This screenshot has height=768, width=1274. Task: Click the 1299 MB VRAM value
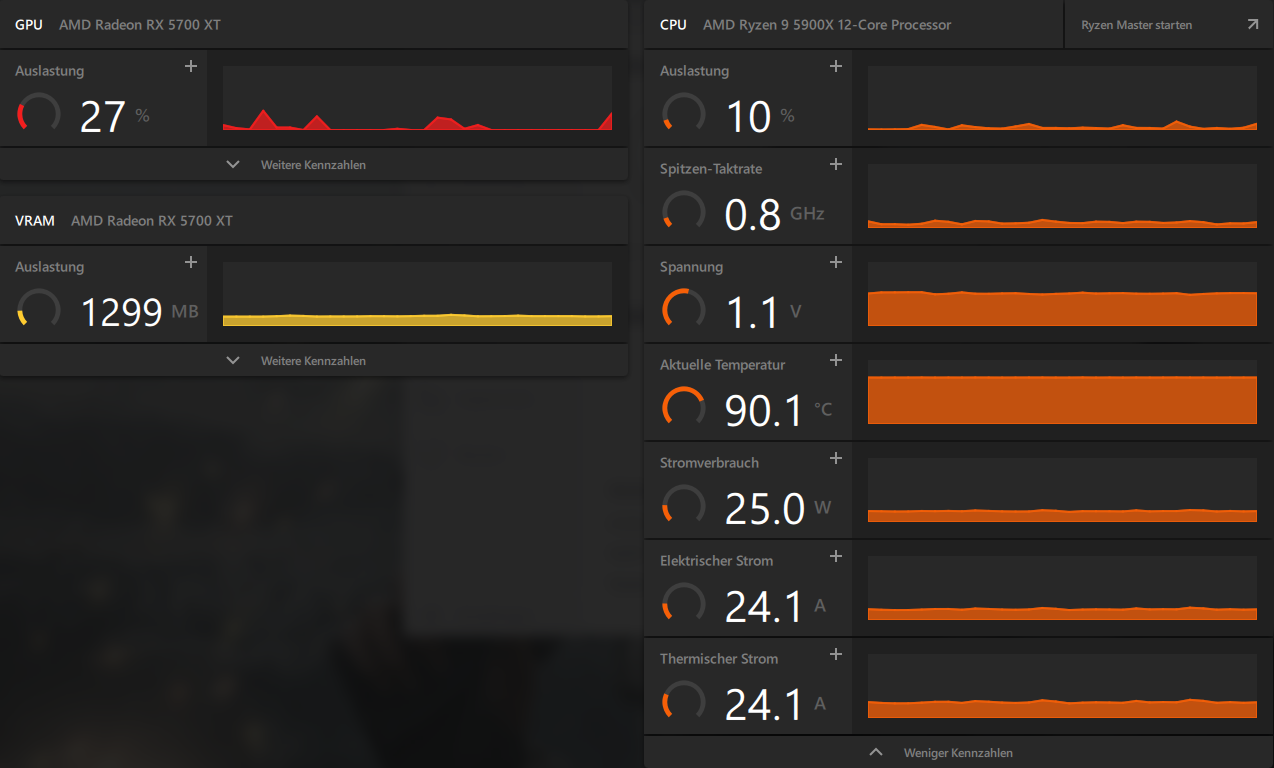139,312
